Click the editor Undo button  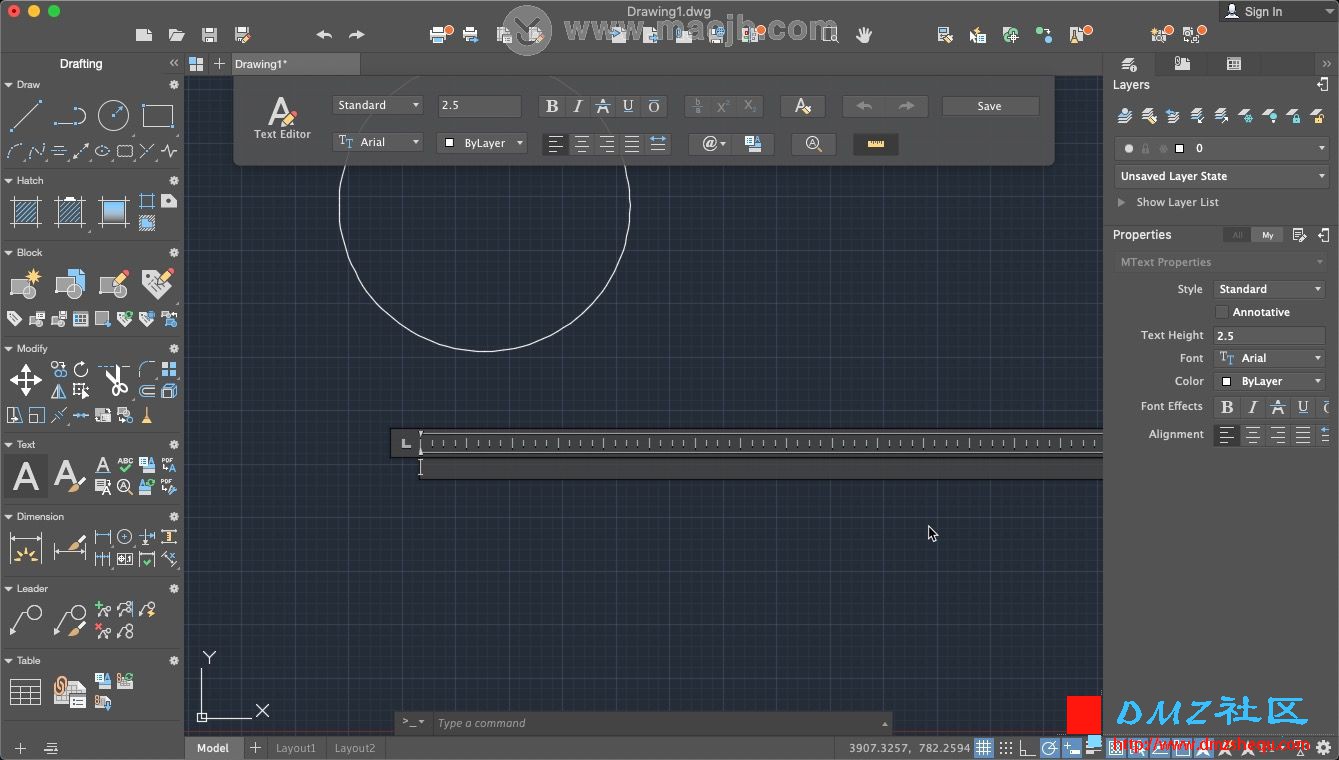point(864,106)
